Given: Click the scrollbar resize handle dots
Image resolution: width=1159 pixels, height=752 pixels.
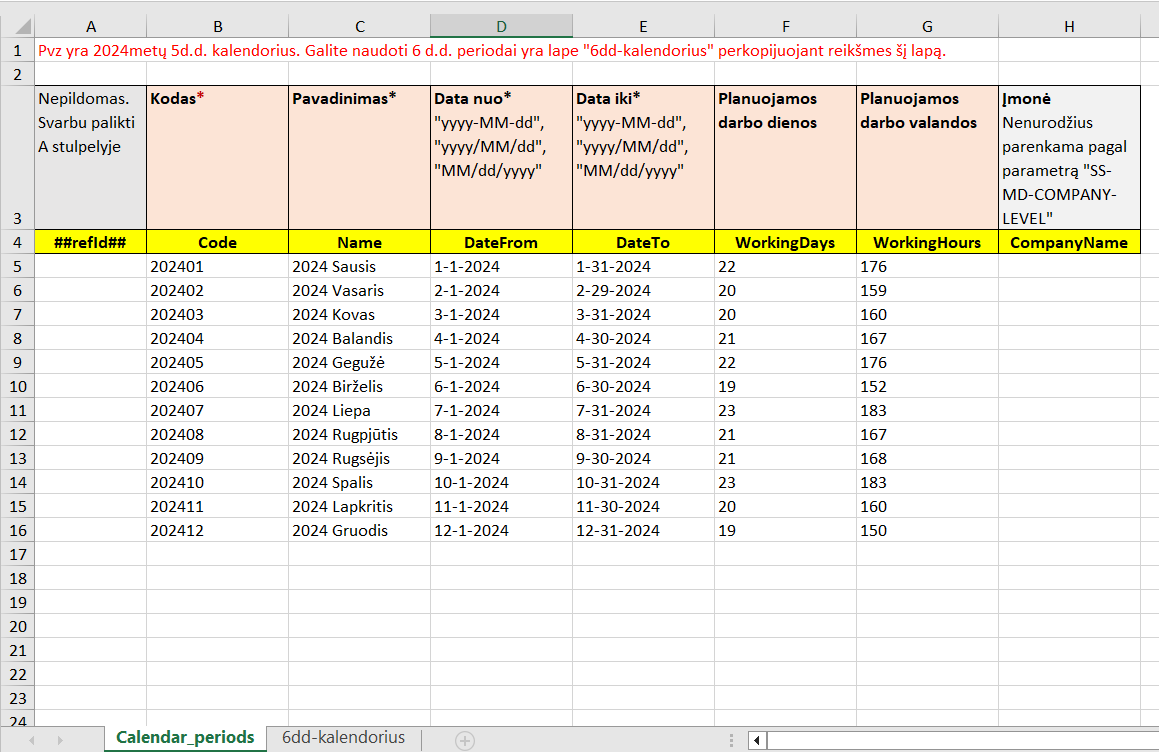Looking at the screenshot, I should click(x=735, y=740).
